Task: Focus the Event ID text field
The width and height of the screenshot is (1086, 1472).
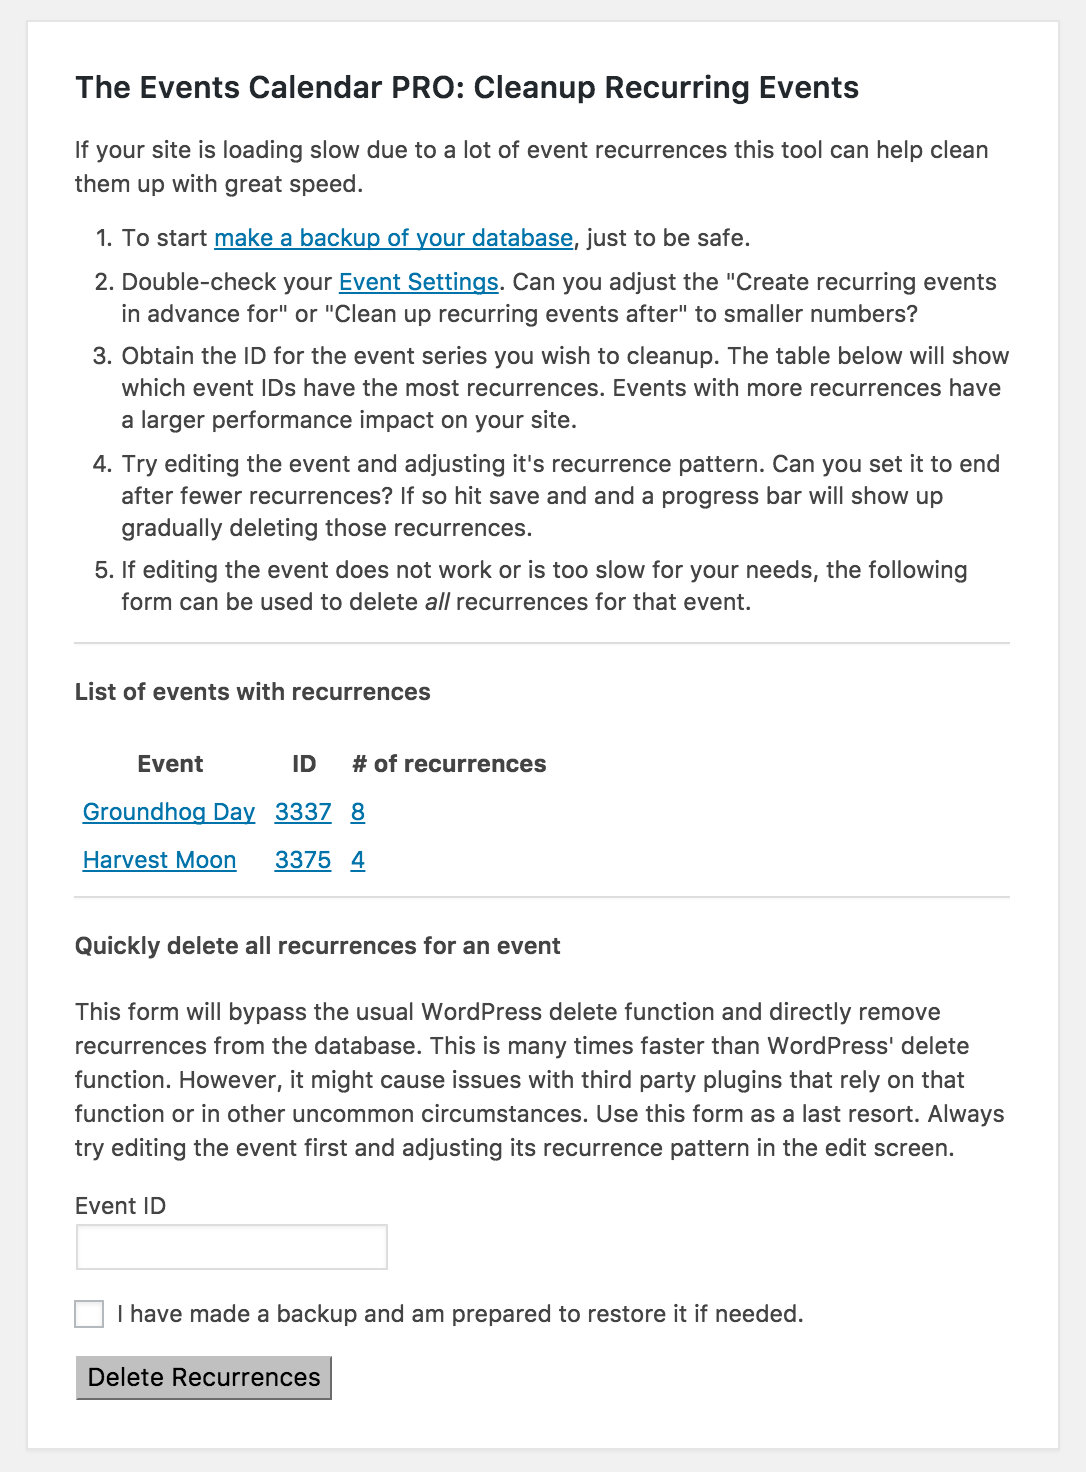Action: 231,1248
